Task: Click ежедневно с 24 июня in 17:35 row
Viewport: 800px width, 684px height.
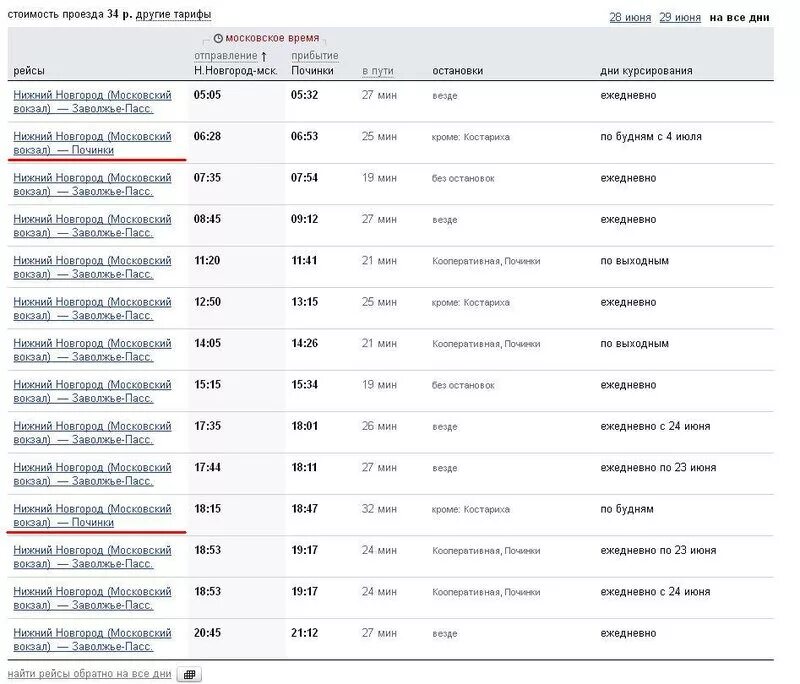Action: (x=655, y=426)
